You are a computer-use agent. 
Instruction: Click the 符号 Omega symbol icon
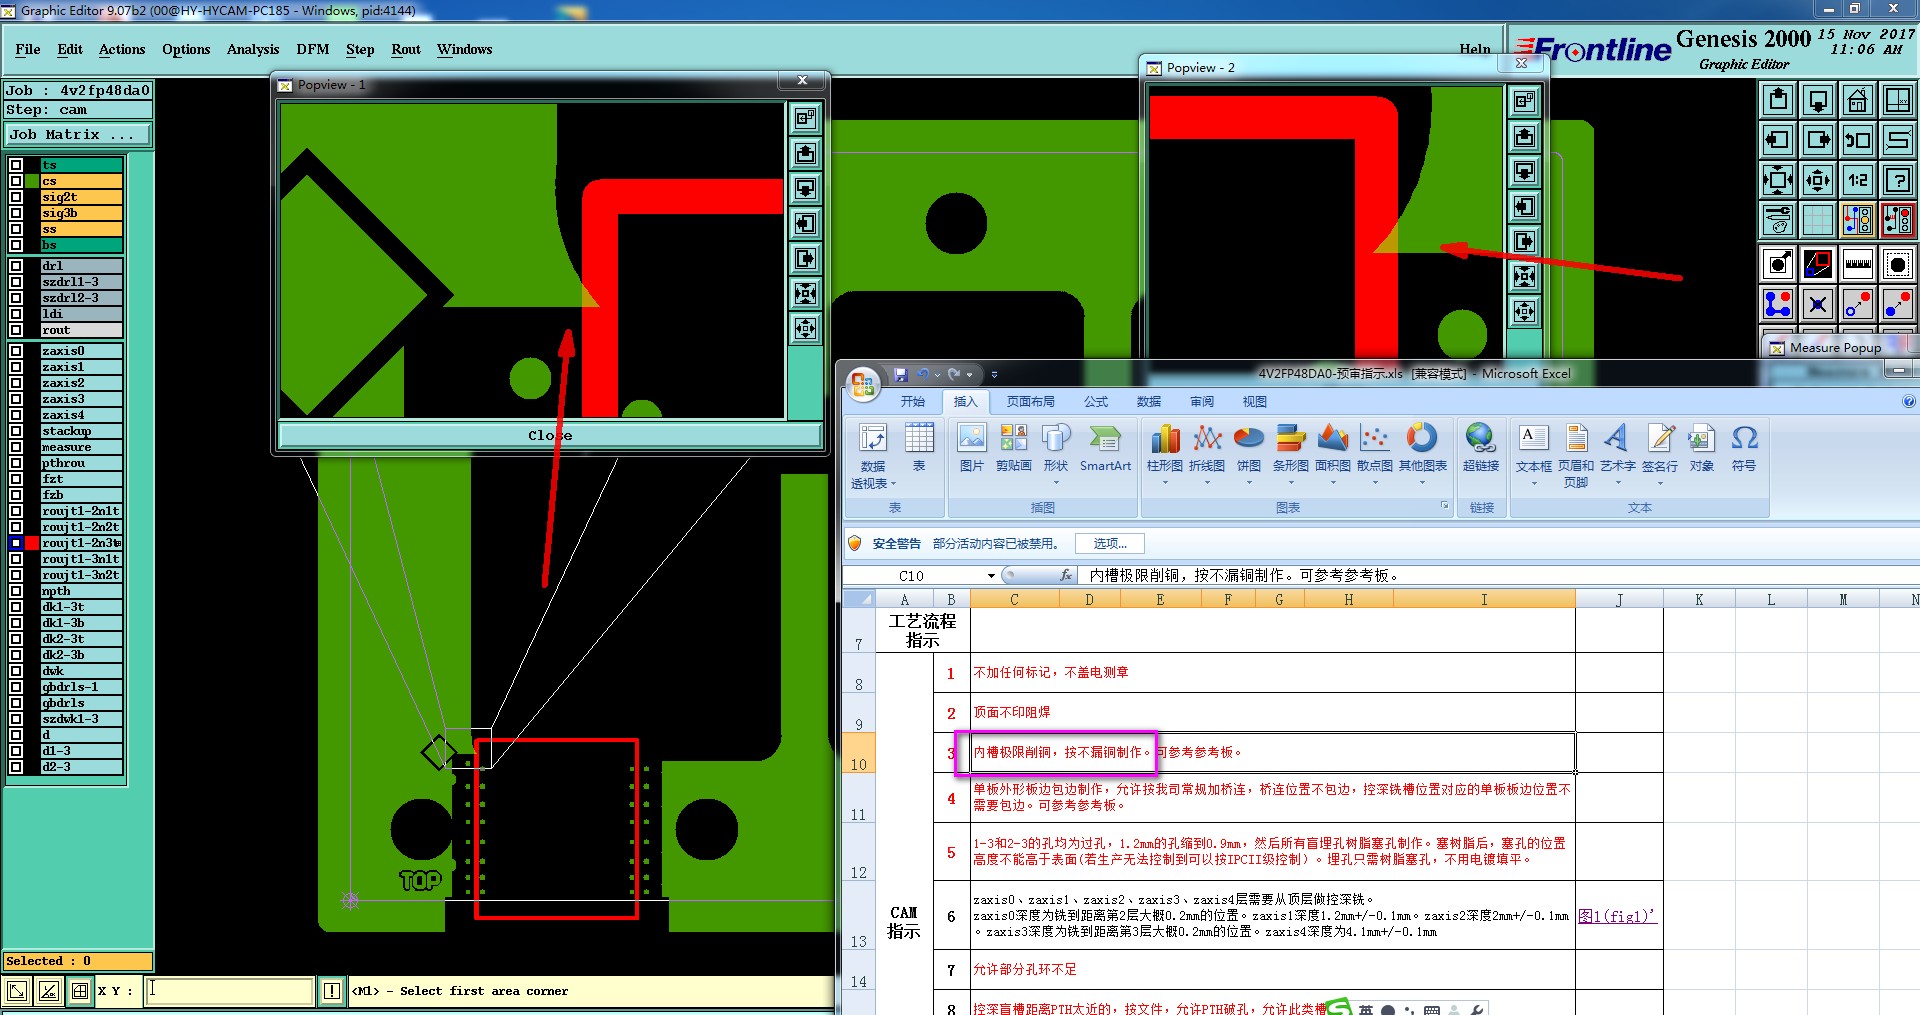[1744, 447]
